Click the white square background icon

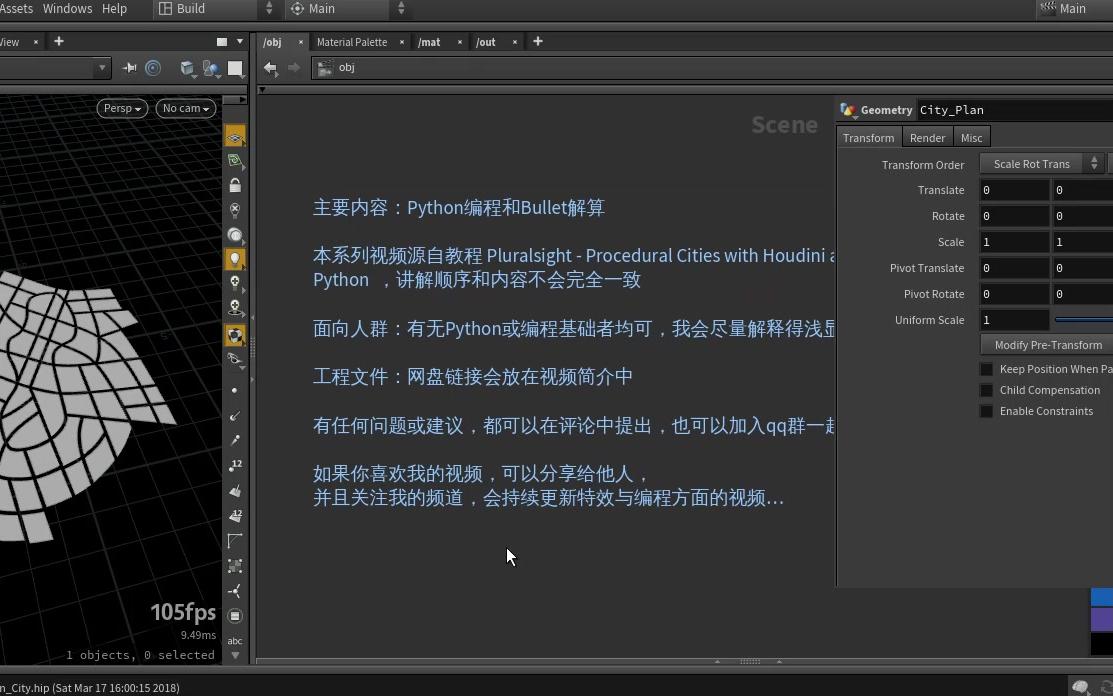tap(235, 68)
